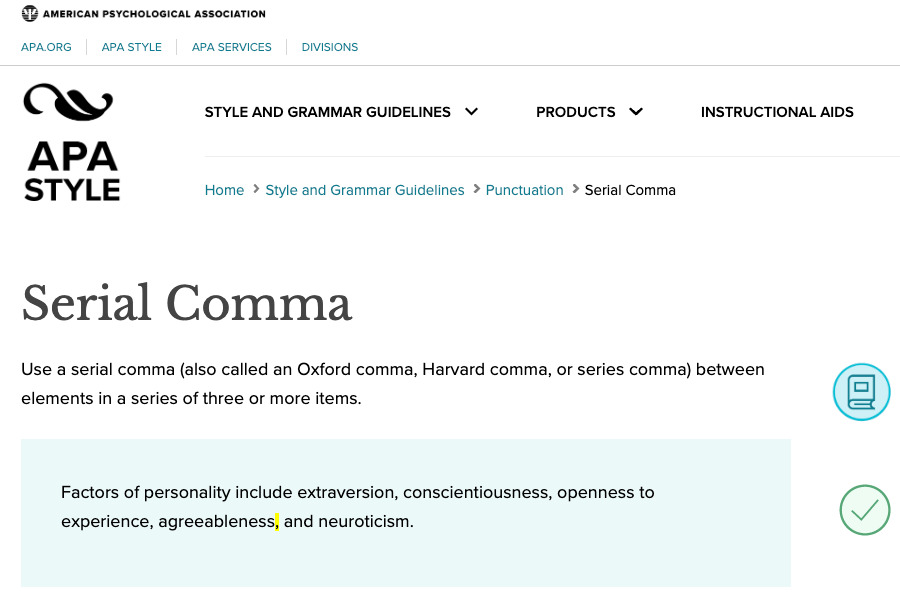
Task: Open the Punctuation breadcrumb link
Action: coord(524,190)
